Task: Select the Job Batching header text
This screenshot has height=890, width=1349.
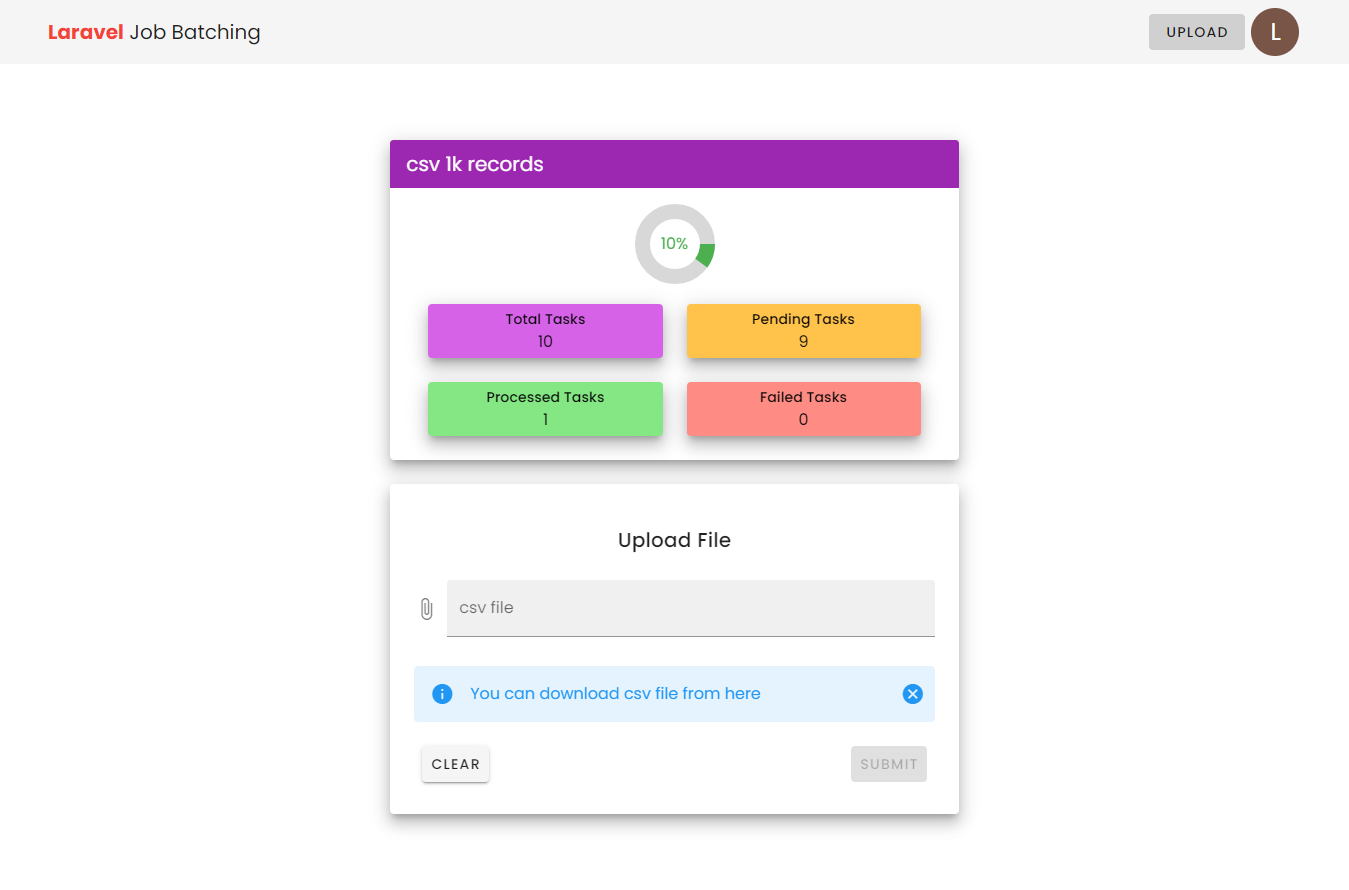Action: [194, 31]
